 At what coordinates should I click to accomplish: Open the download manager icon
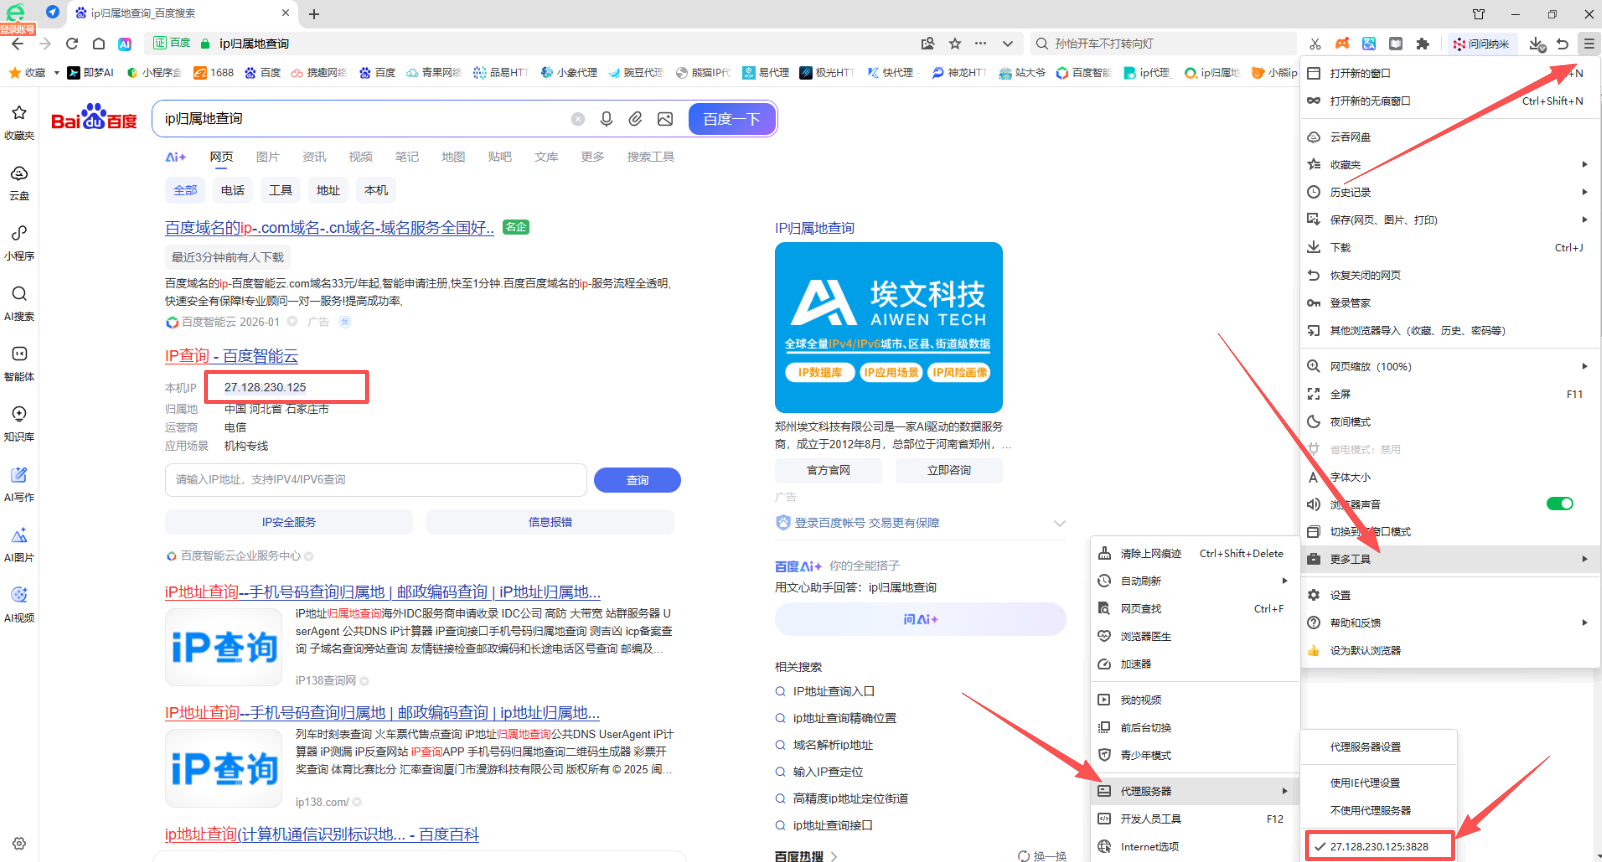(1537, 44)
